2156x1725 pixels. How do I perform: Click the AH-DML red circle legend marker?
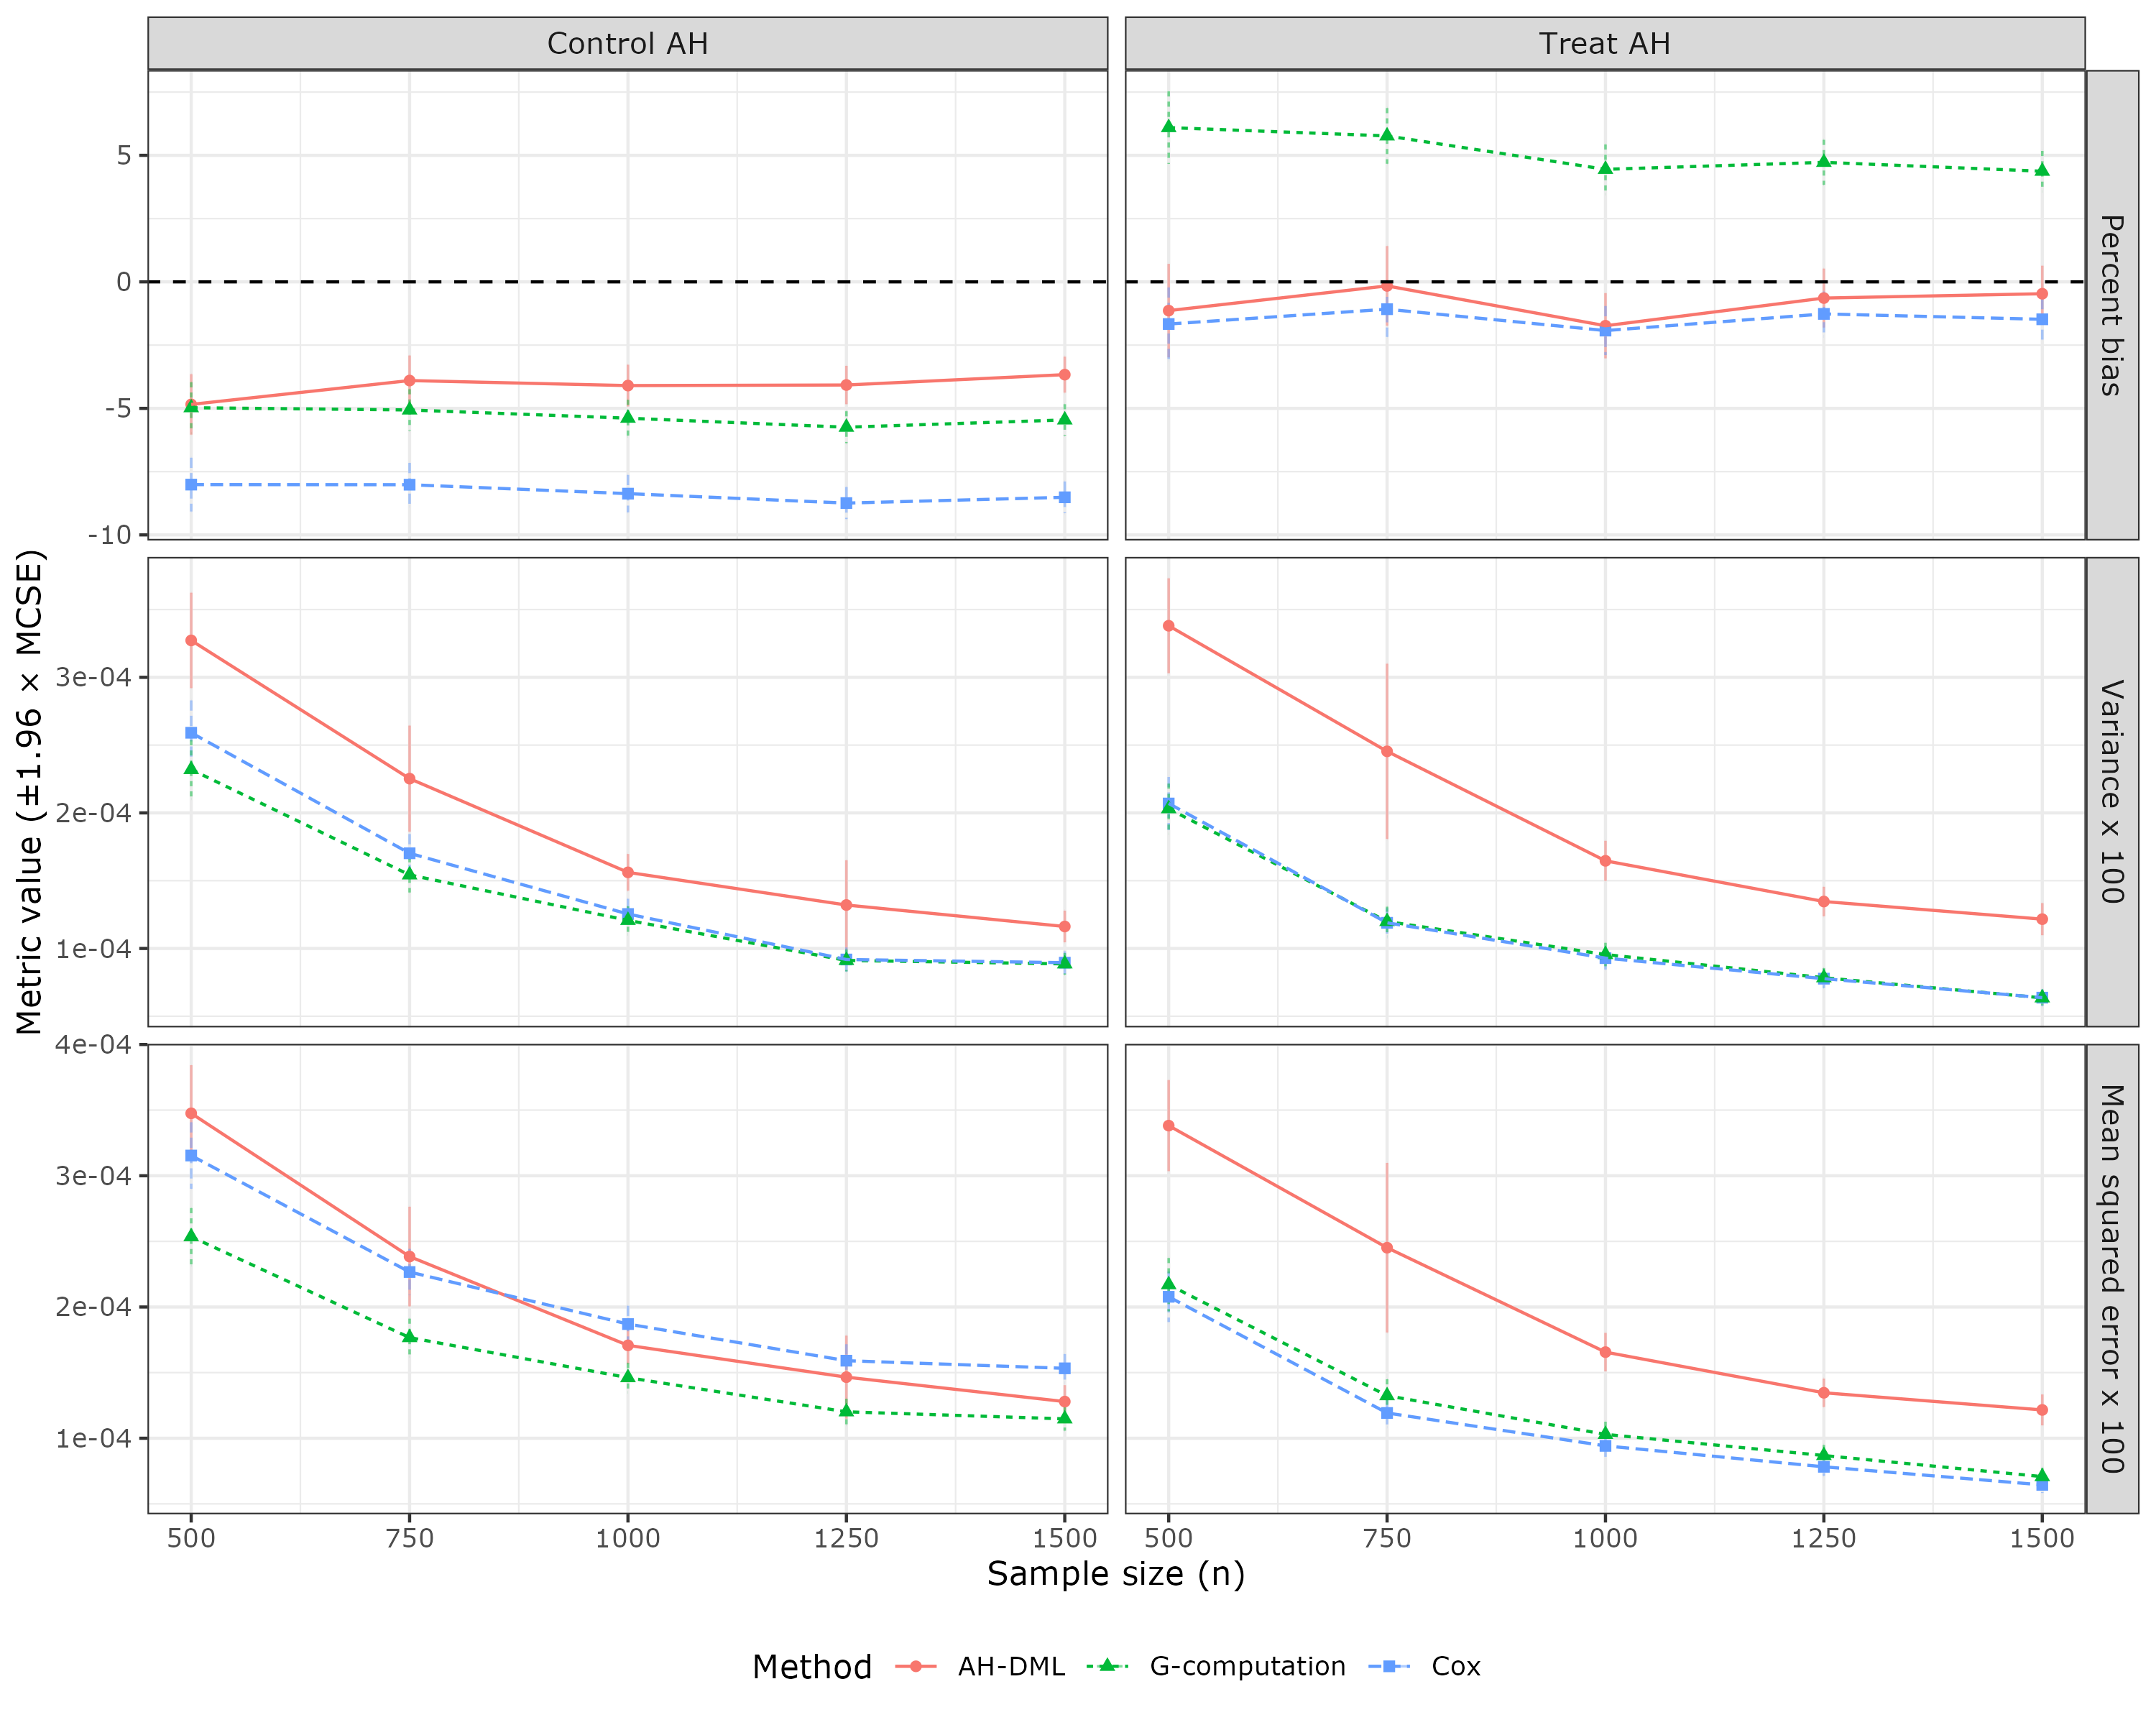point(915,1666)
